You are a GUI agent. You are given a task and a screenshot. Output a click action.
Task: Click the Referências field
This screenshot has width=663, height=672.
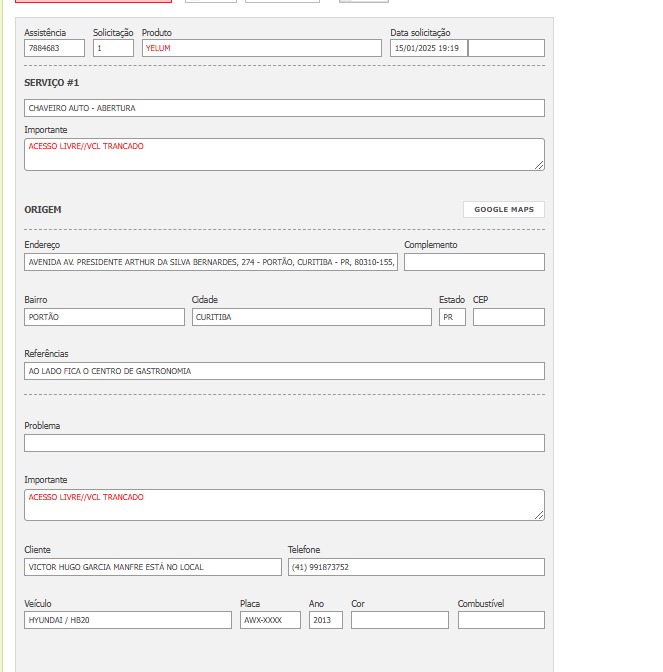click(x=284, y=371)
